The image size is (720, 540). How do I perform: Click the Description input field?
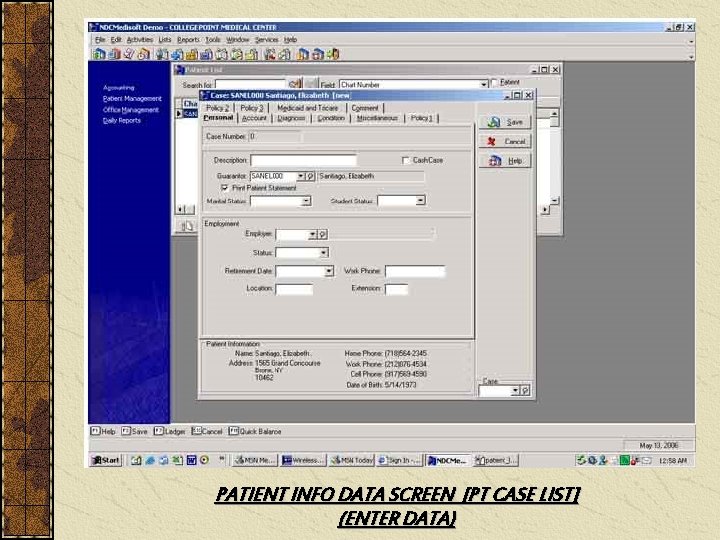click(303, 160)
